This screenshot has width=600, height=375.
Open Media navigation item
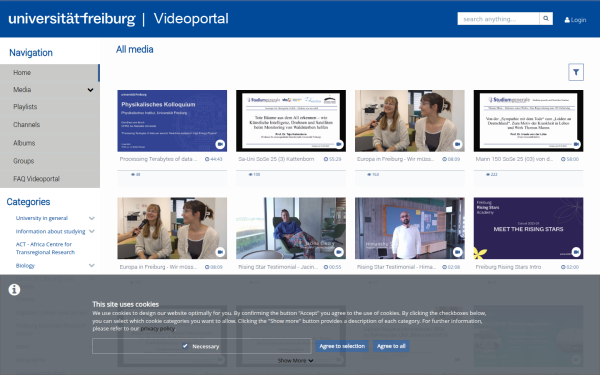(50, 90)
